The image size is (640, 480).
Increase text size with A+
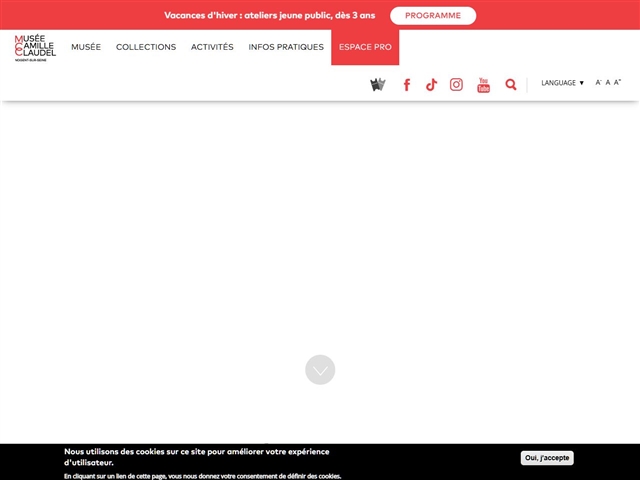click(618, 83)
